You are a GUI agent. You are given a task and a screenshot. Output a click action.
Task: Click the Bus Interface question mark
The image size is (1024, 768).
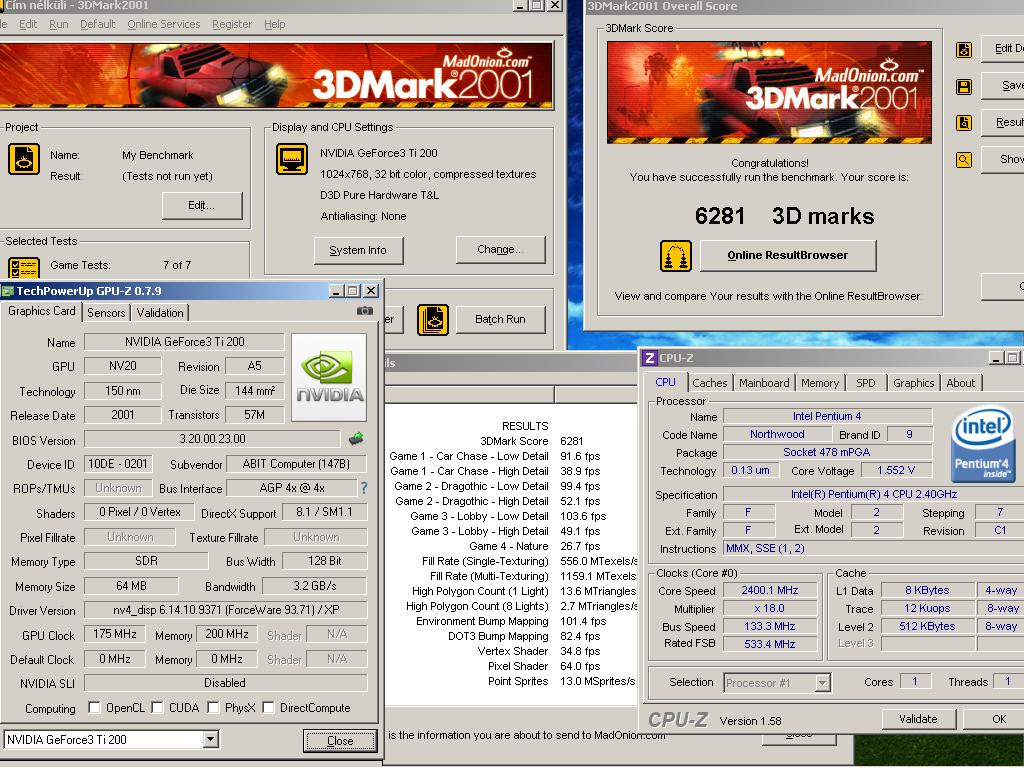[364, 488]
